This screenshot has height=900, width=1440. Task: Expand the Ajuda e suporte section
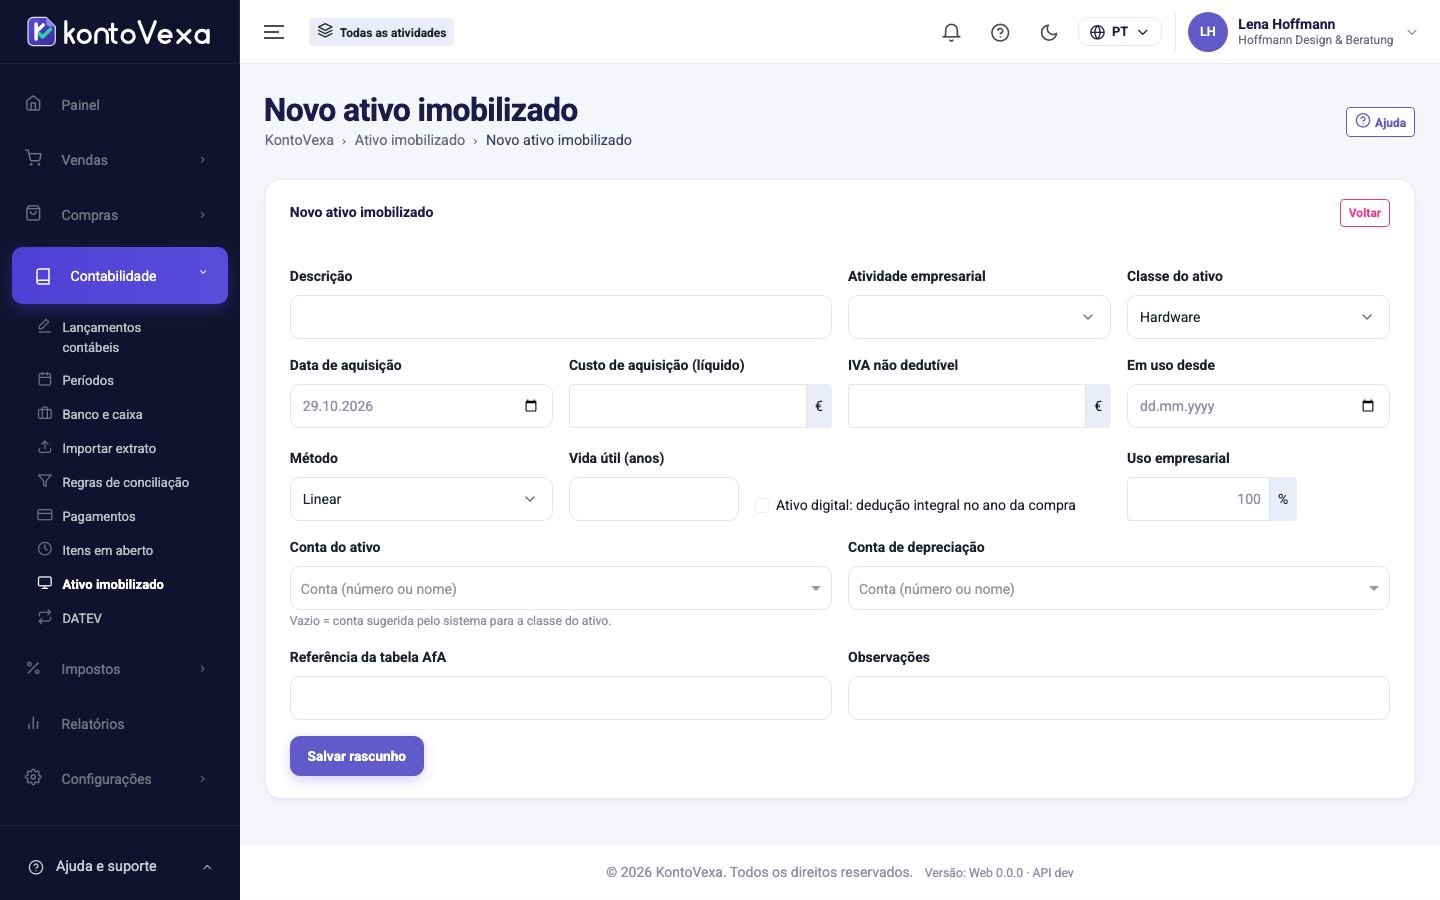[x=120, y=866]
